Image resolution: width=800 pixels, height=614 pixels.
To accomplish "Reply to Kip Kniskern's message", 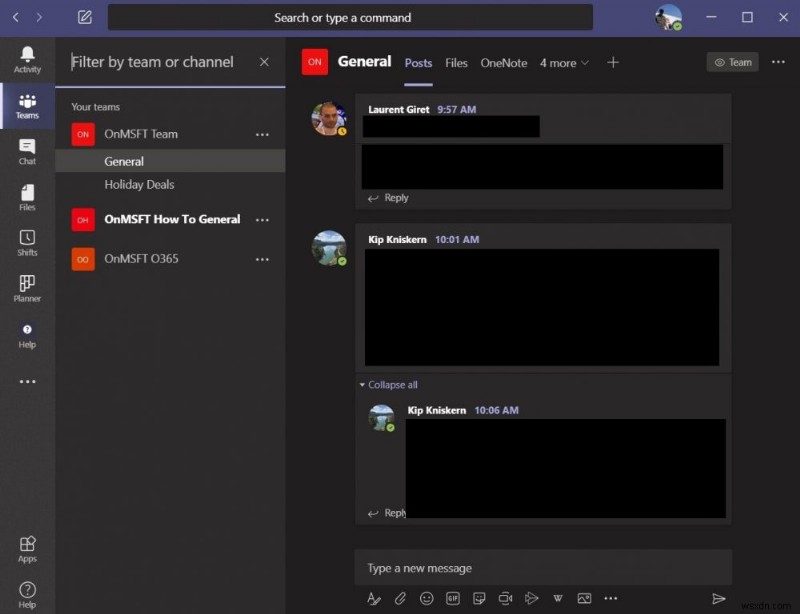I will [x=393, y=513].
